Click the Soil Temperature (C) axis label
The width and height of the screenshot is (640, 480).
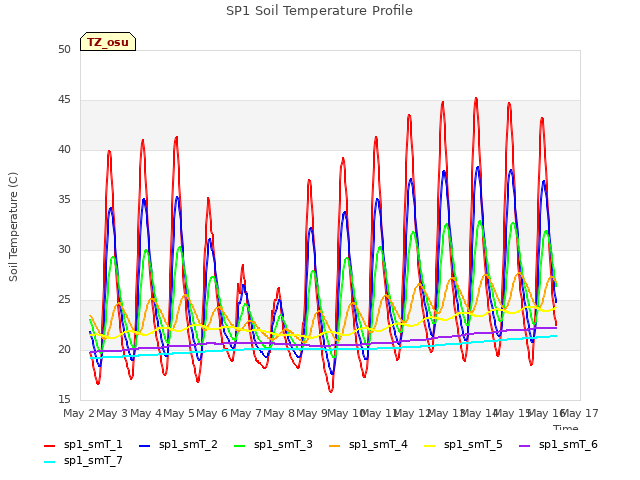tap(13, 227)
